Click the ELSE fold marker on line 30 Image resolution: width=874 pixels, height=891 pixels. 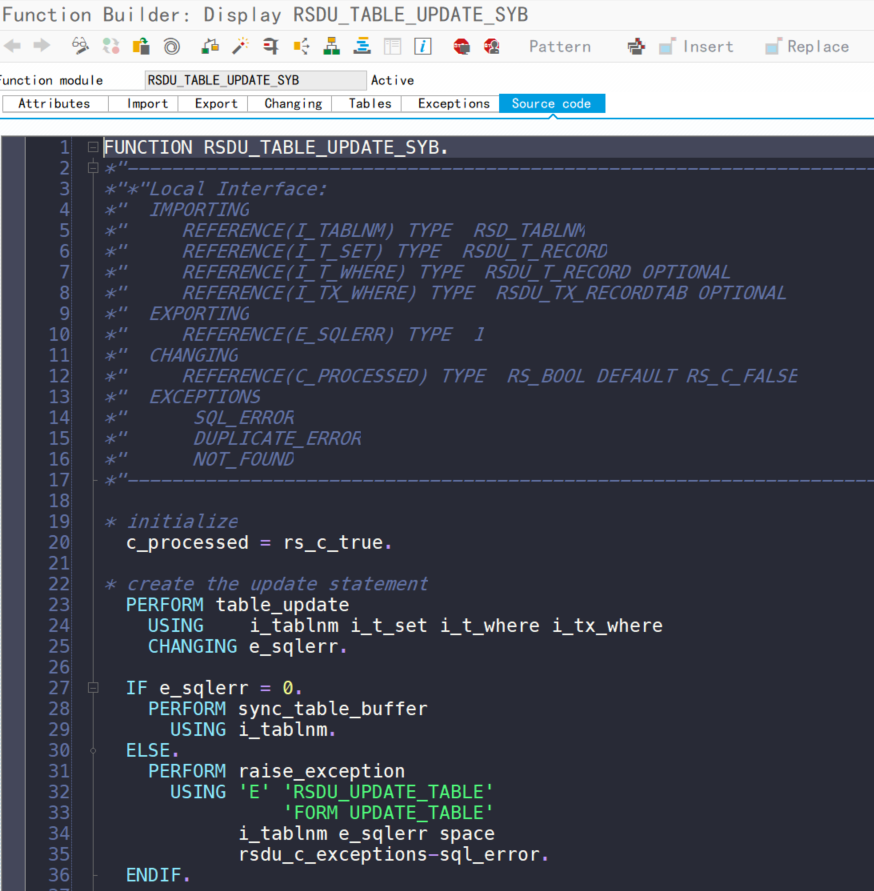93,751
